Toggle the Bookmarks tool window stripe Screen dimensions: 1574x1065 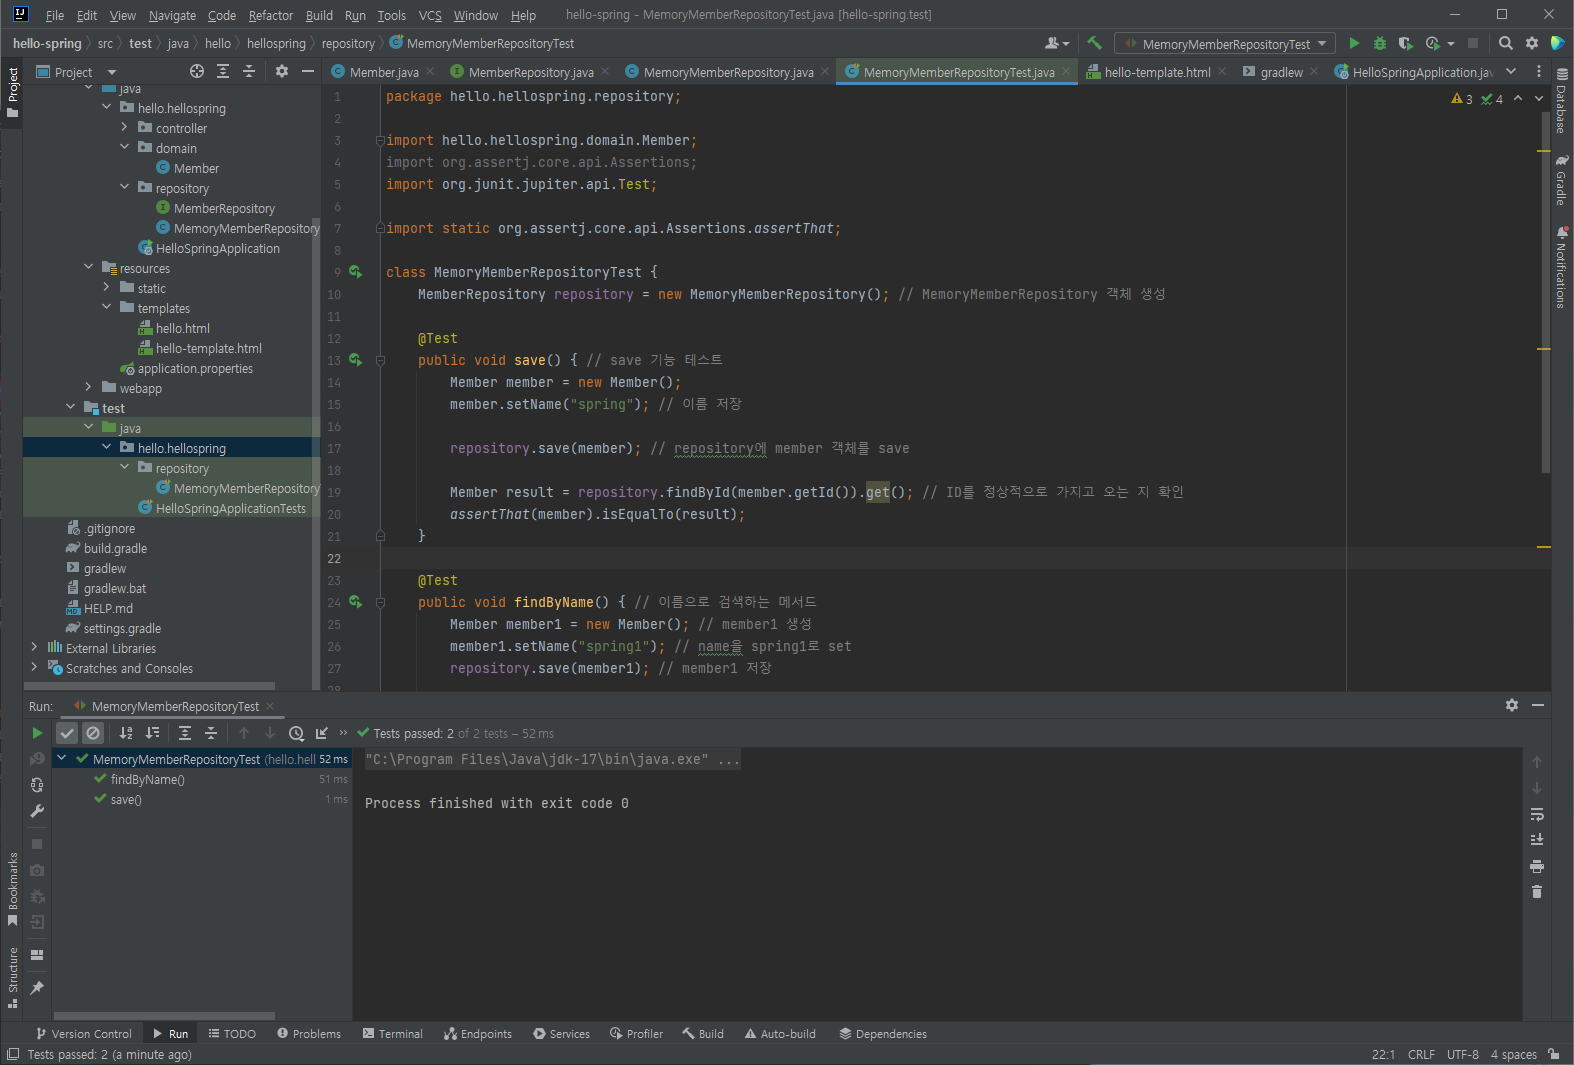pos(13,889)
